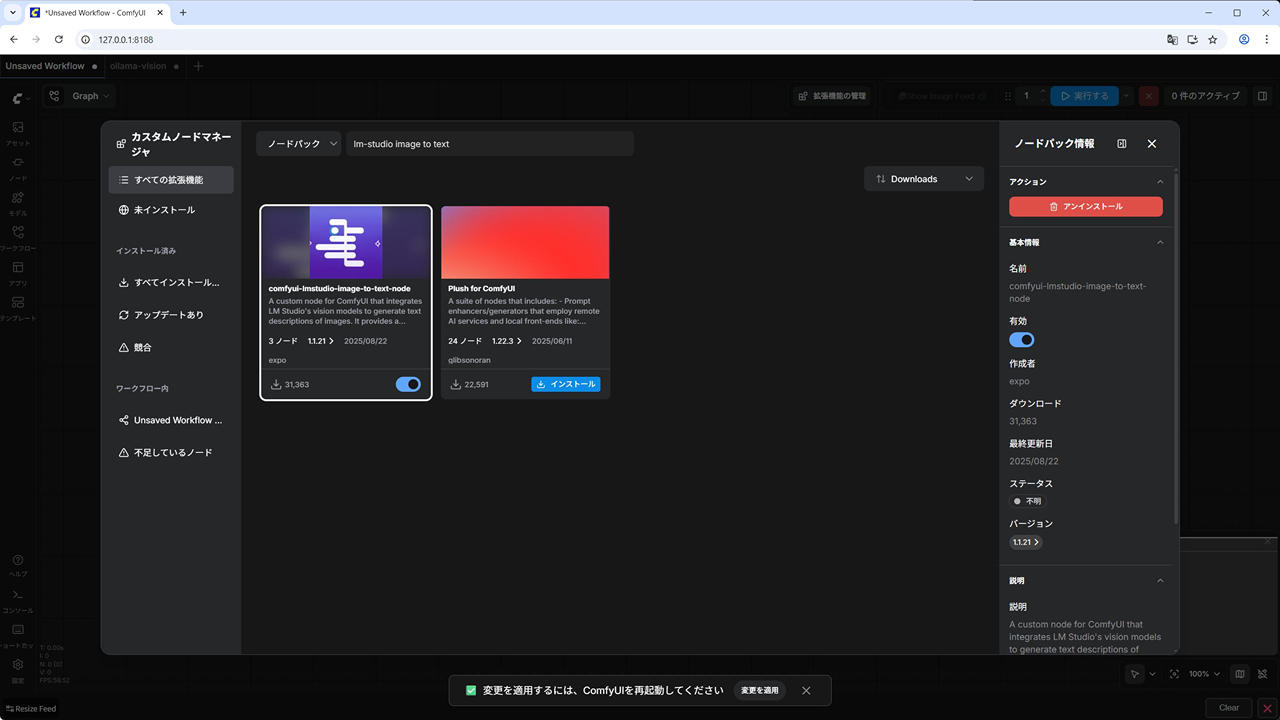Toggle the 有効 switch in info panel
Image resolution: width=1280 pixels, height=720 pixels.
coord(1021,340)
